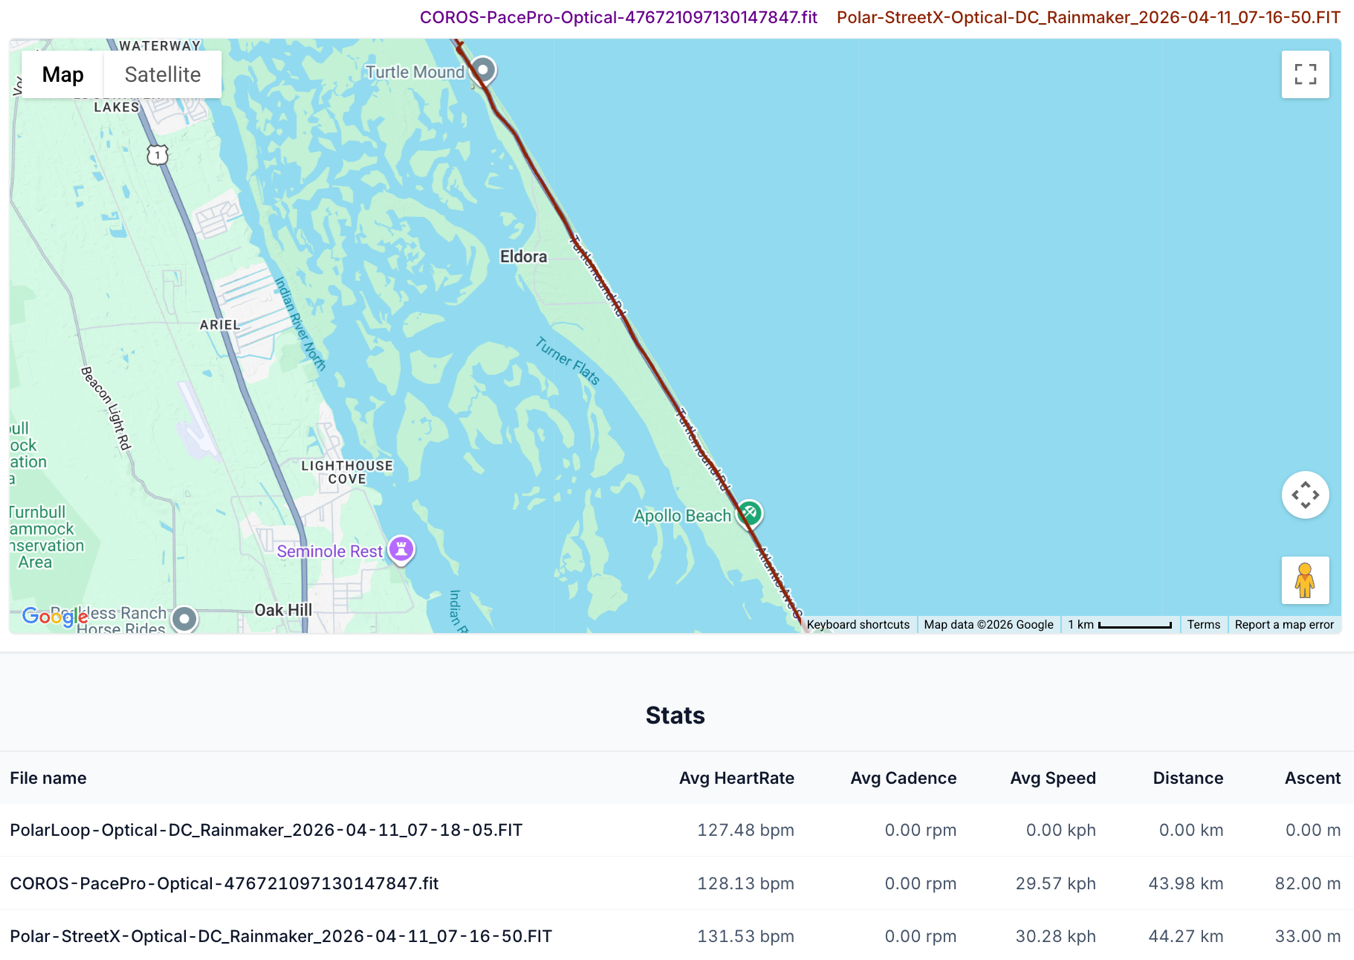1354x960 pixels.
Task: Click the Oak Hill map label
Action: (x=283, y=610)
